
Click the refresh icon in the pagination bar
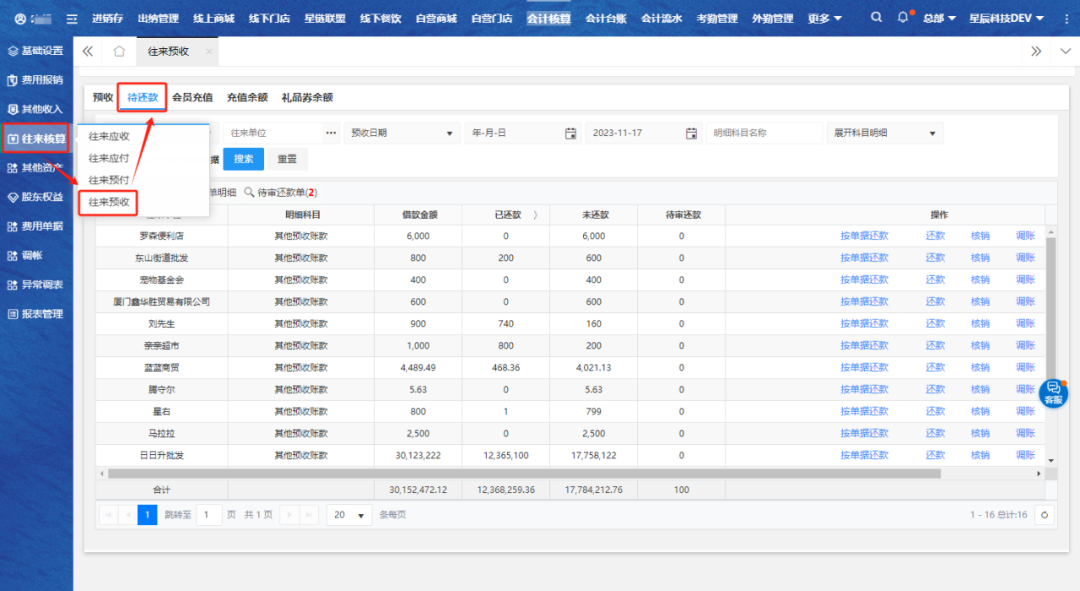tap(1044, 514)
